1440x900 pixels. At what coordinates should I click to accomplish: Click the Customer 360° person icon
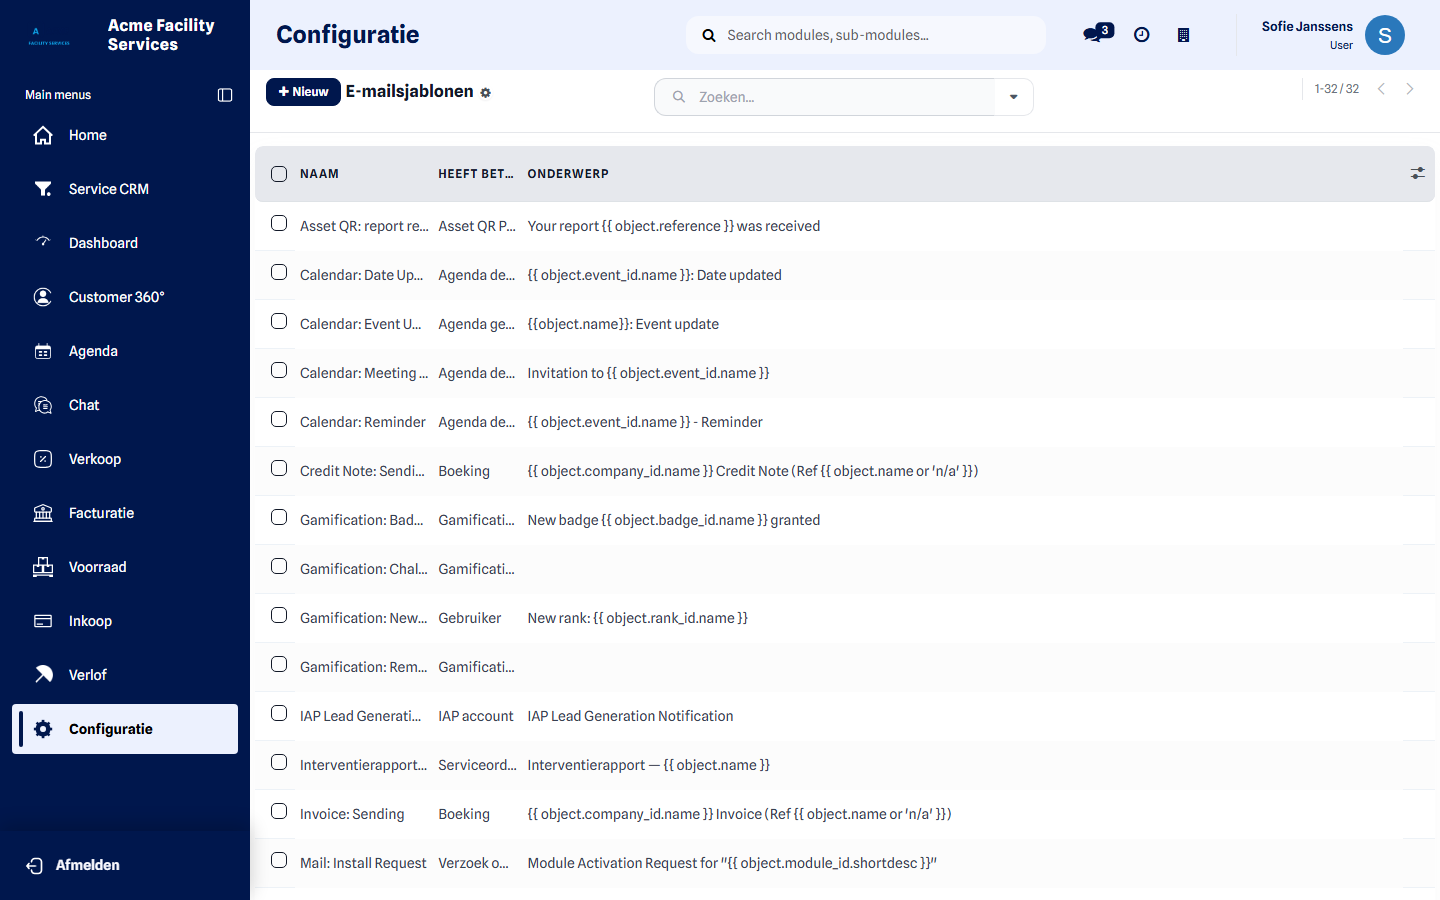[x=43, y=297]
